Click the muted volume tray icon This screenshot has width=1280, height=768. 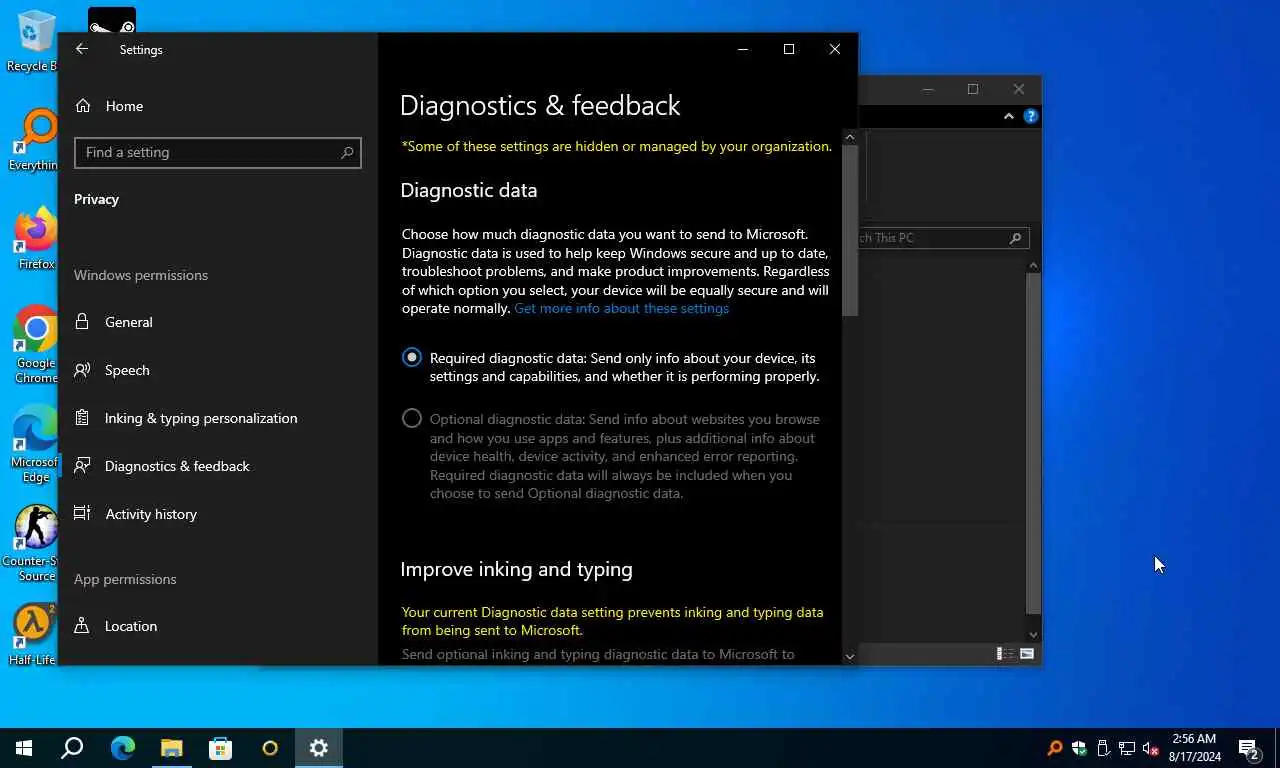pyautogui.click(x=1151, y=748)
